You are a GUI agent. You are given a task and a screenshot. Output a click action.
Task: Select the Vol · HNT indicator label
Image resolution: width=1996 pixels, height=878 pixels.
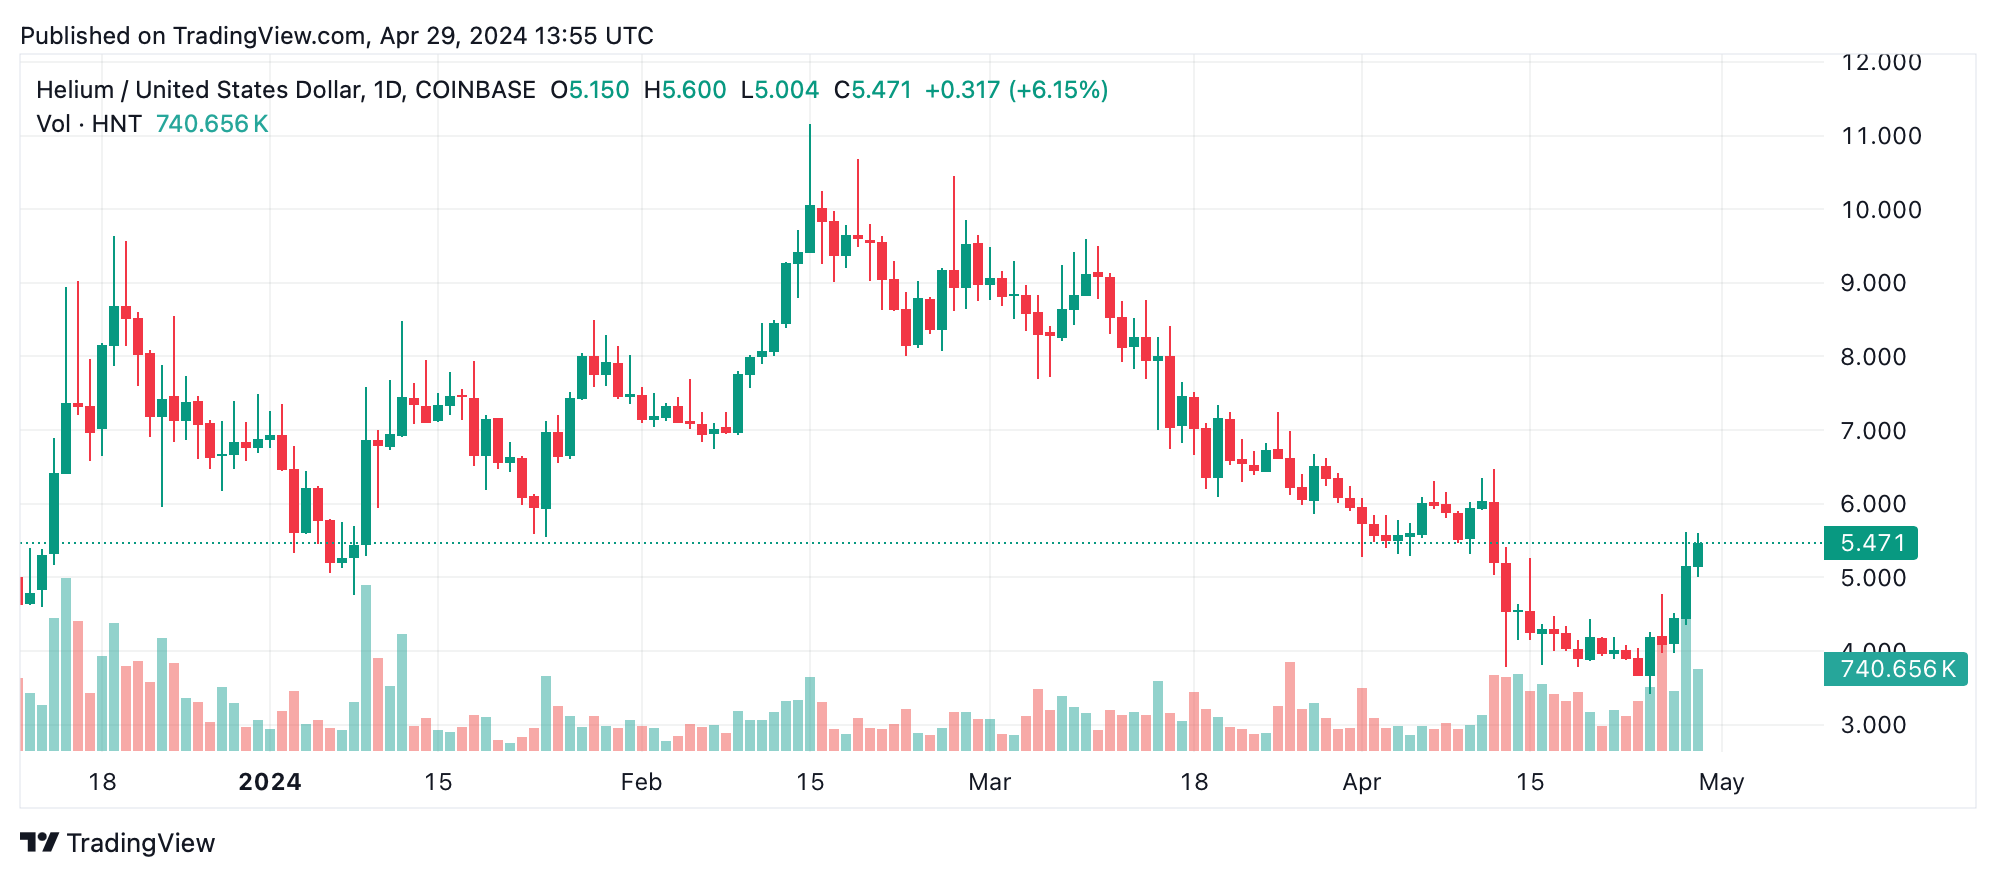coord(88,124)
